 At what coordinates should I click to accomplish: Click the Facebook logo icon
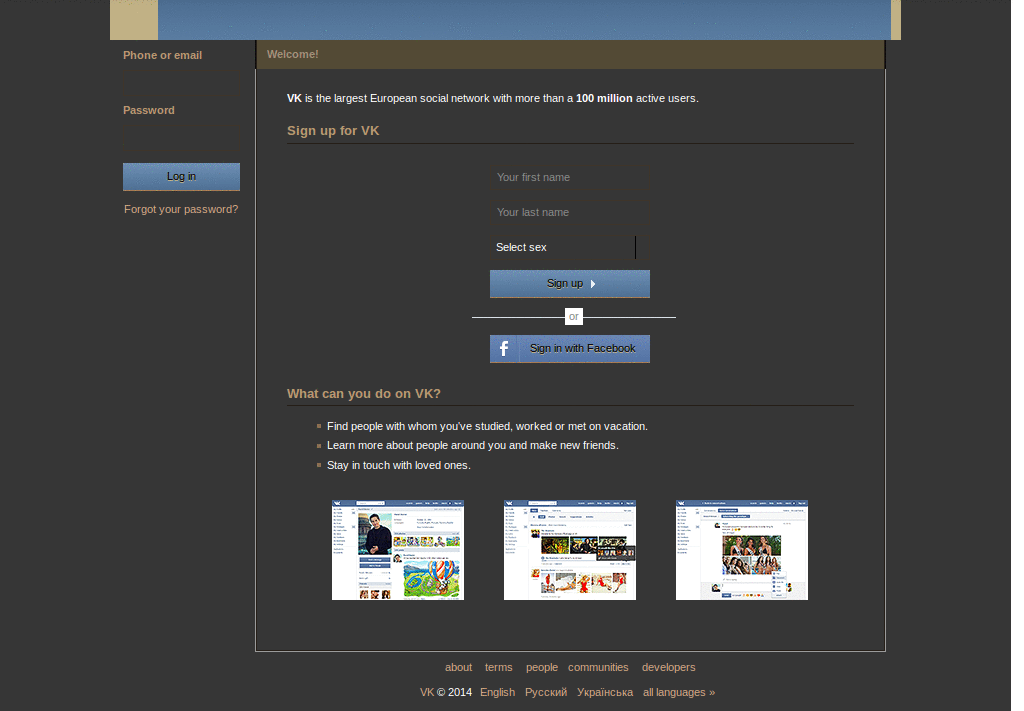(504, 349)
